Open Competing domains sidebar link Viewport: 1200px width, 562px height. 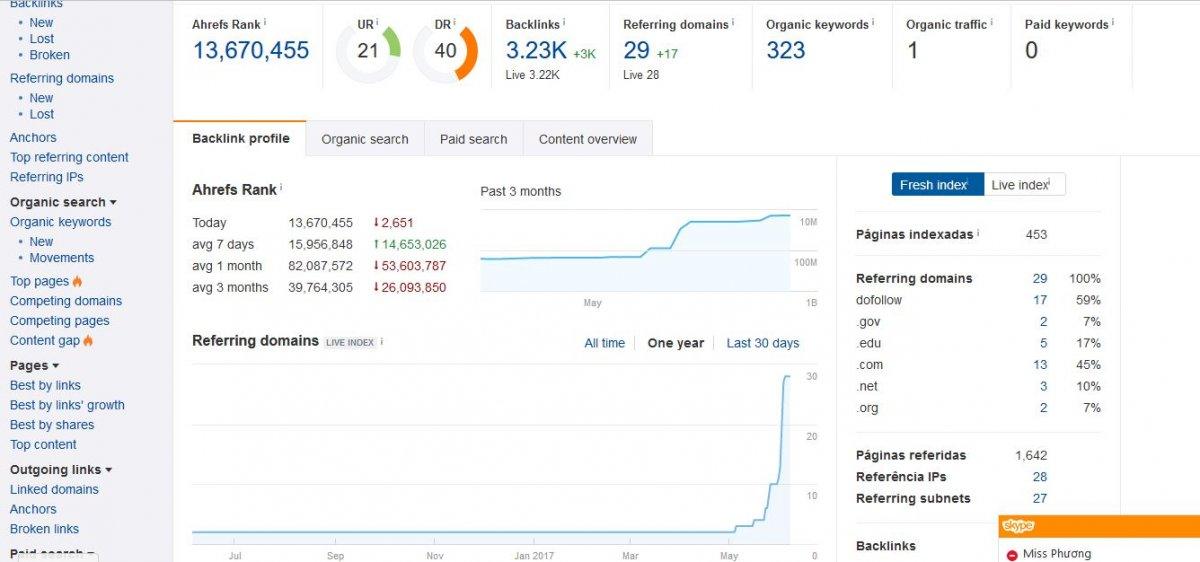pyautogui.click(x=66, y=301)
